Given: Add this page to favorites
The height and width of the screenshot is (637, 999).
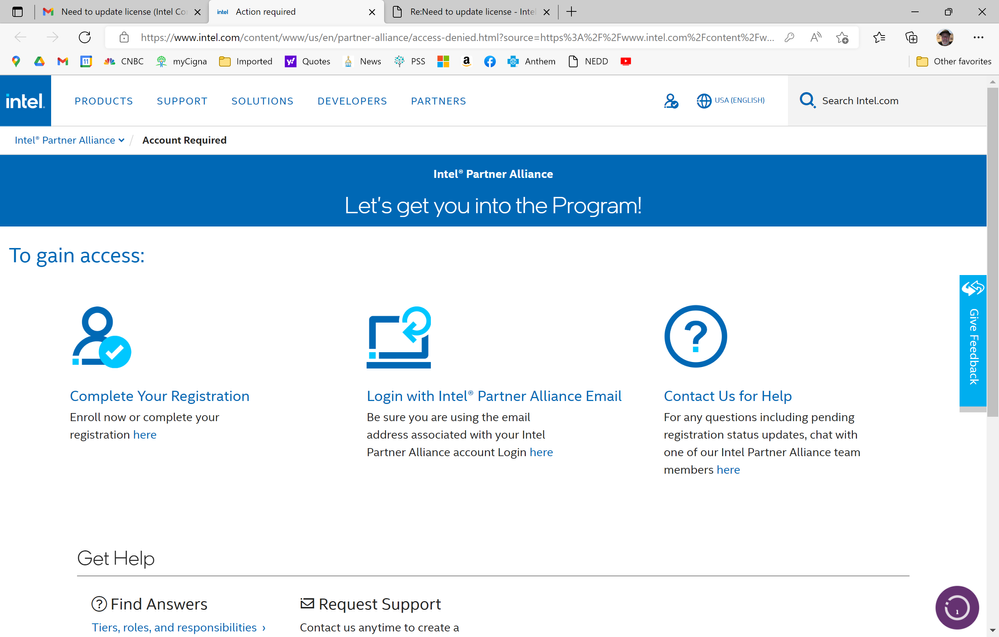Looking at the screenshot, I should (x=842, y=38).
